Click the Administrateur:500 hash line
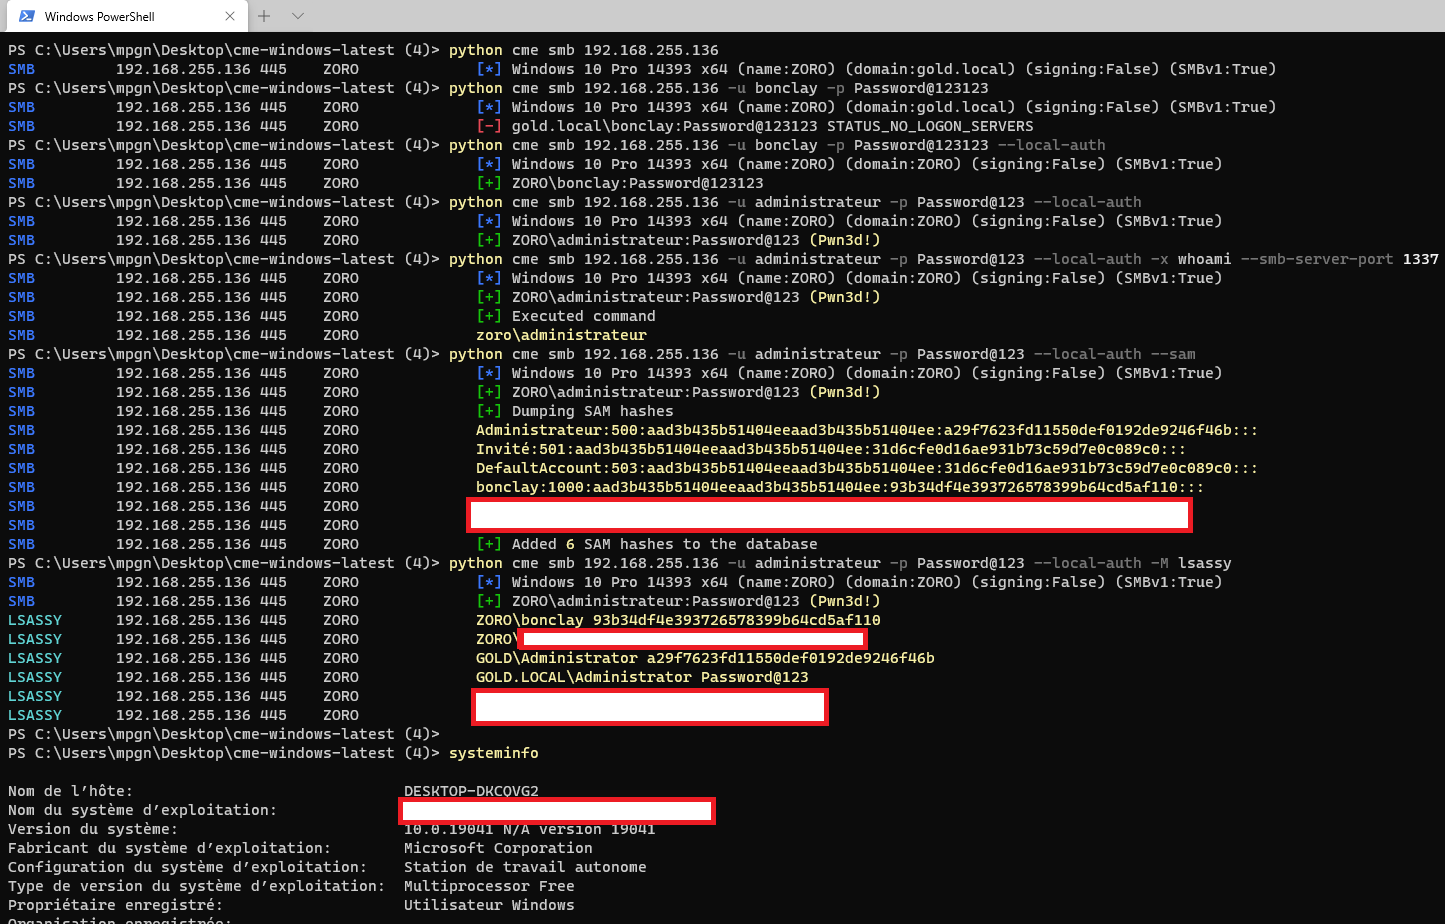The width and height of the screenshot is (1445, 924). coord(866,430)
